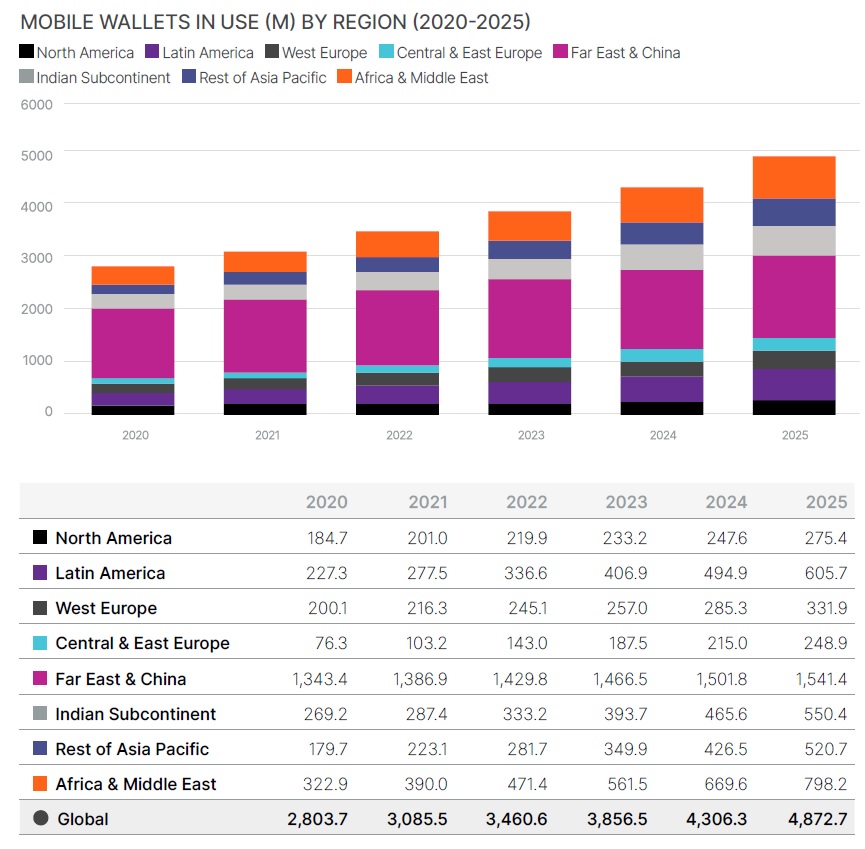Click the Global row circle icon
The height and width of the screenshot is (849, 865).
40,818
